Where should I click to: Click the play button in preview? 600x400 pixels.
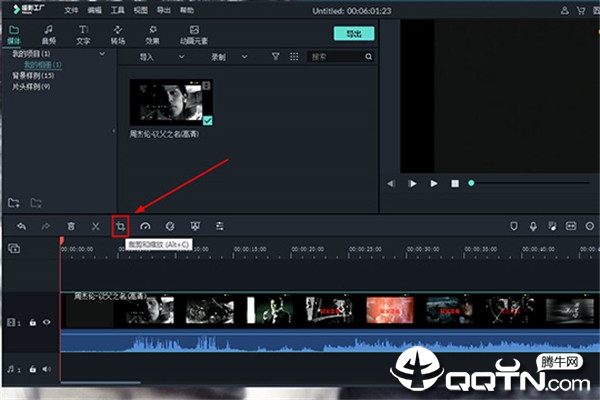[x=434, y=184]
